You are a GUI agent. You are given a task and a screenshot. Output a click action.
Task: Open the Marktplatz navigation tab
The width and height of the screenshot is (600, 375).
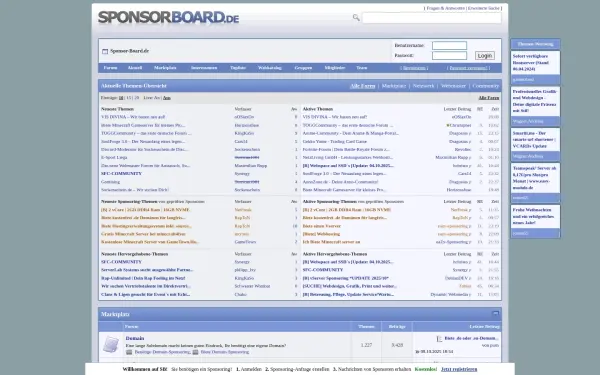(165, 68)
